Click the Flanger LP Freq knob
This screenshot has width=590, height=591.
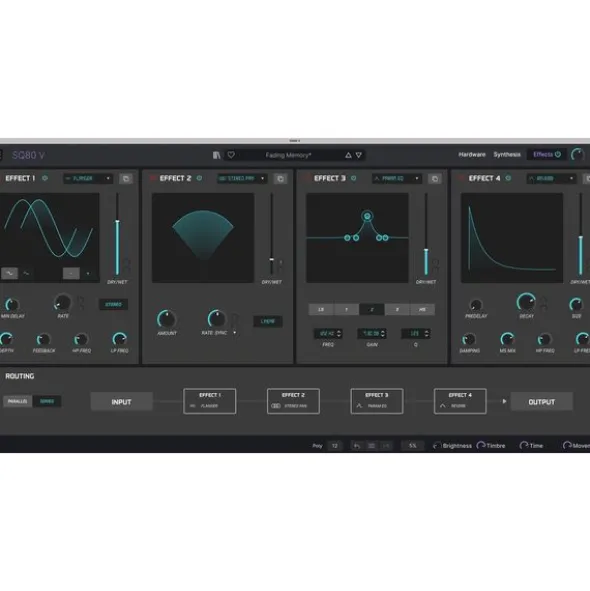pos(120,339)
